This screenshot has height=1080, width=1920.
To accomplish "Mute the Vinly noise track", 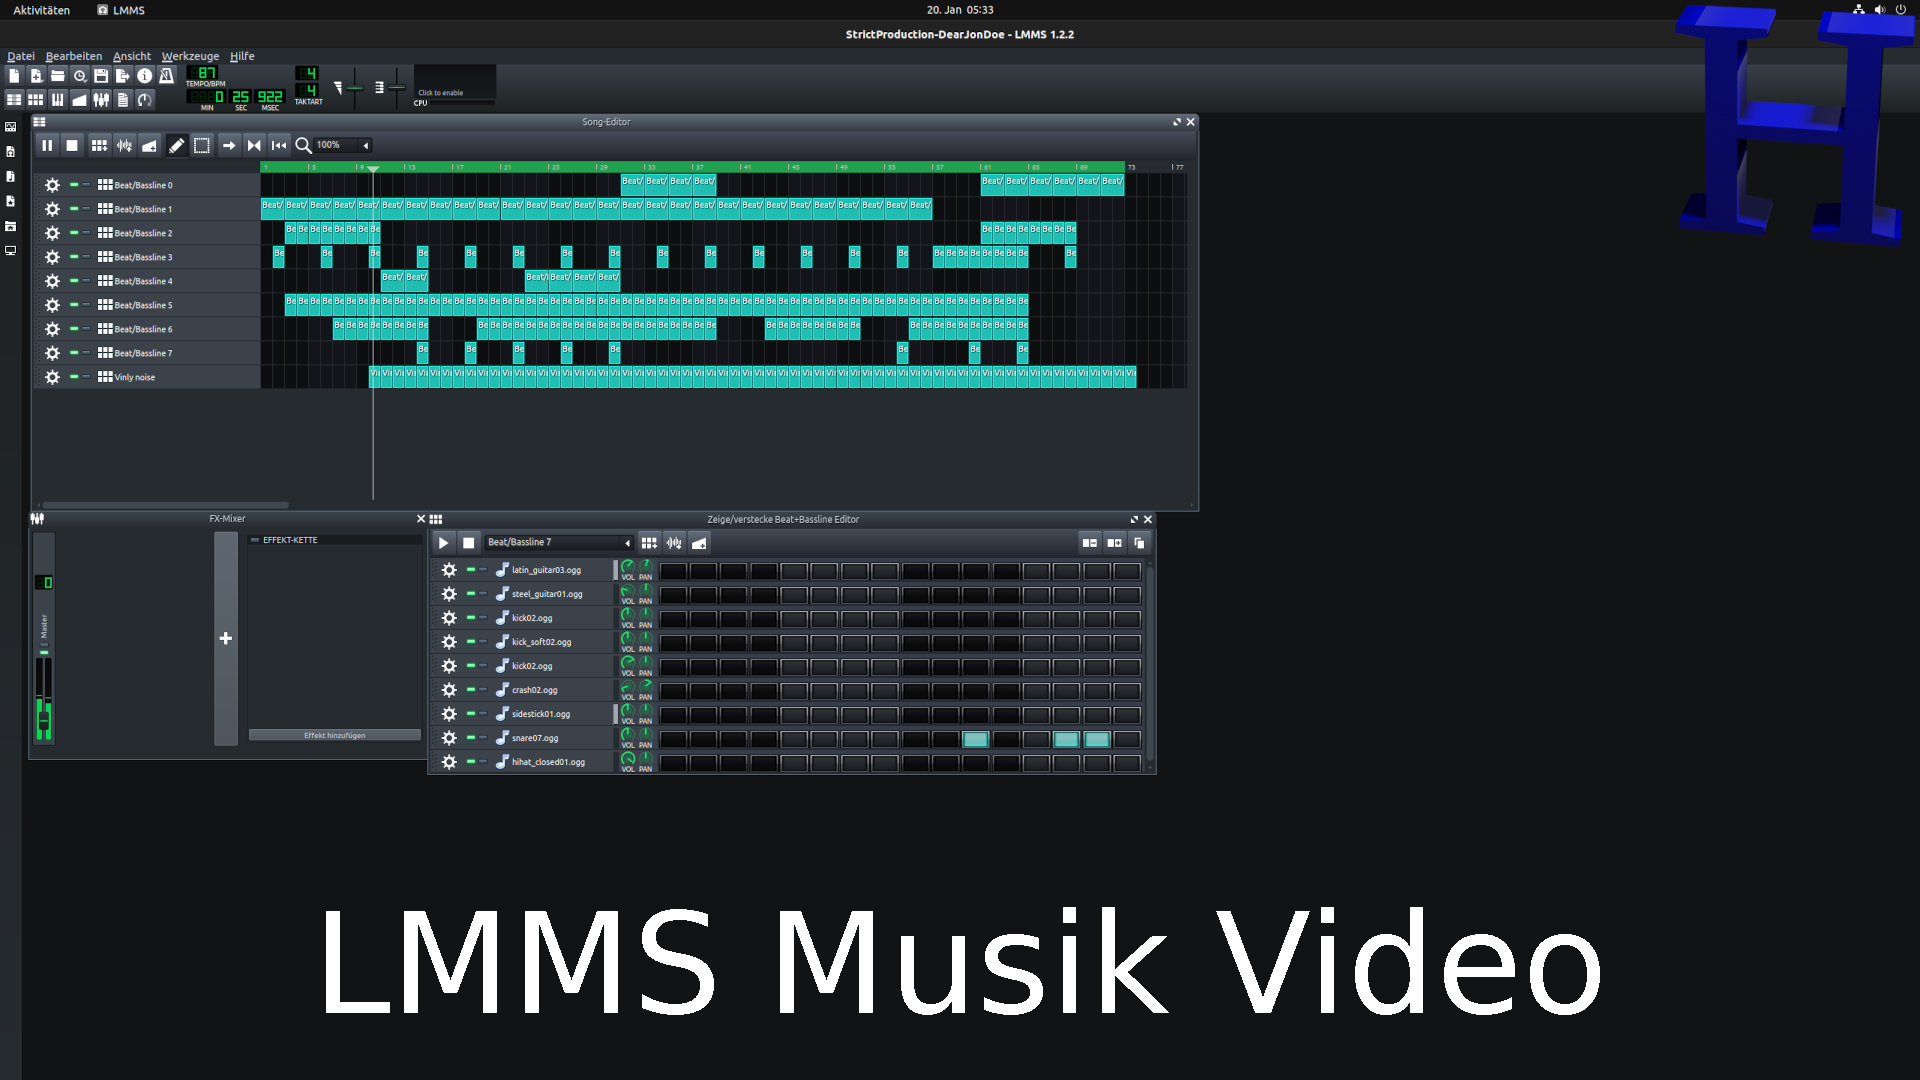I will click(74, 377).
